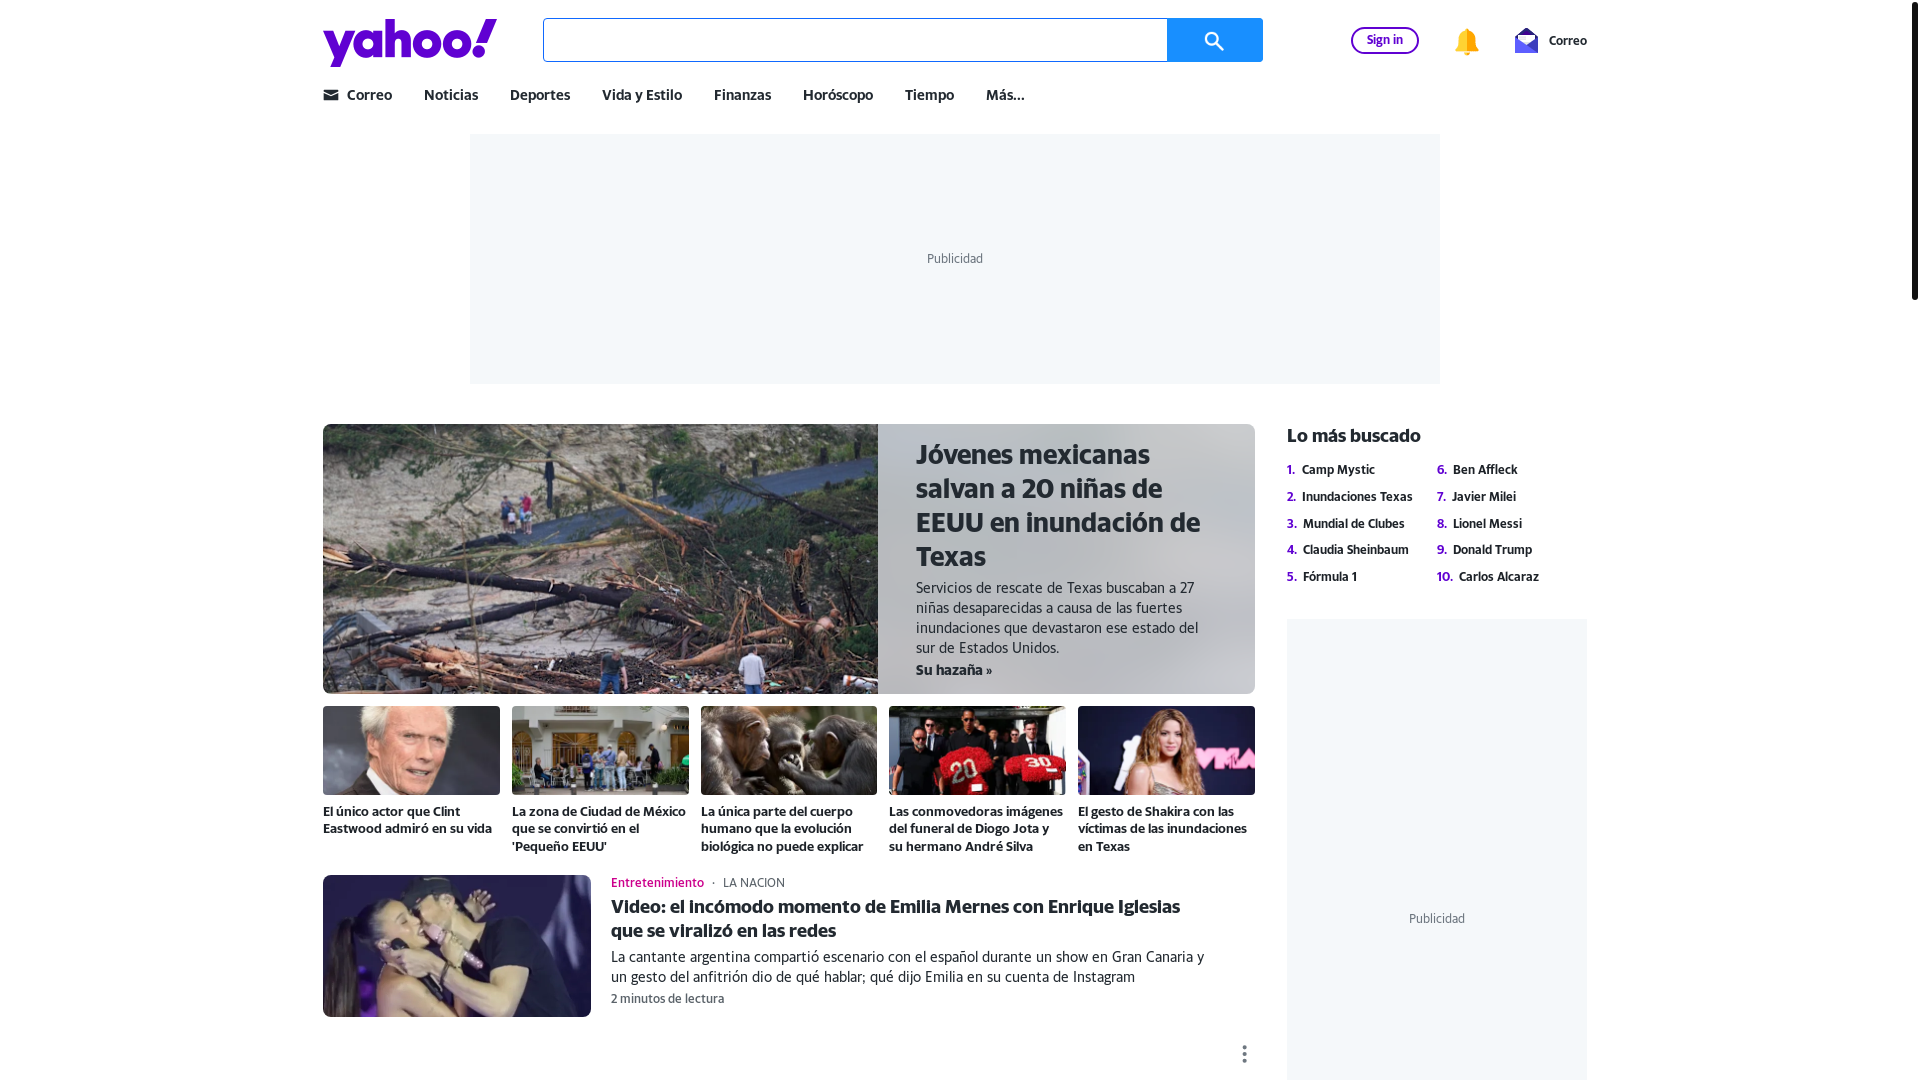Image resolution: width=1920 pixels, height=1080 pixels.
Task: Select trending search Camp Mystic
Action: pos(1338,470)
